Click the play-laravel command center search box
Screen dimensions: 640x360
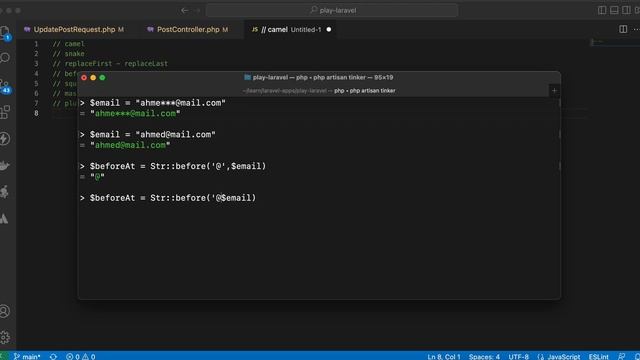(x=332, y=10)
